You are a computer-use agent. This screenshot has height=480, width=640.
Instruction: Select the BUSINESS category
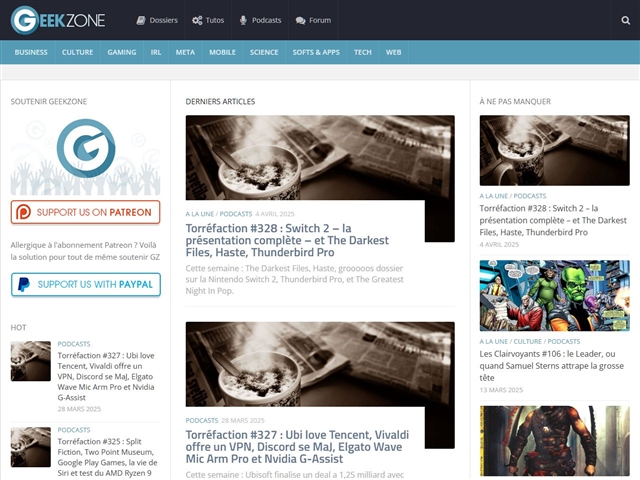pos(31,52)
